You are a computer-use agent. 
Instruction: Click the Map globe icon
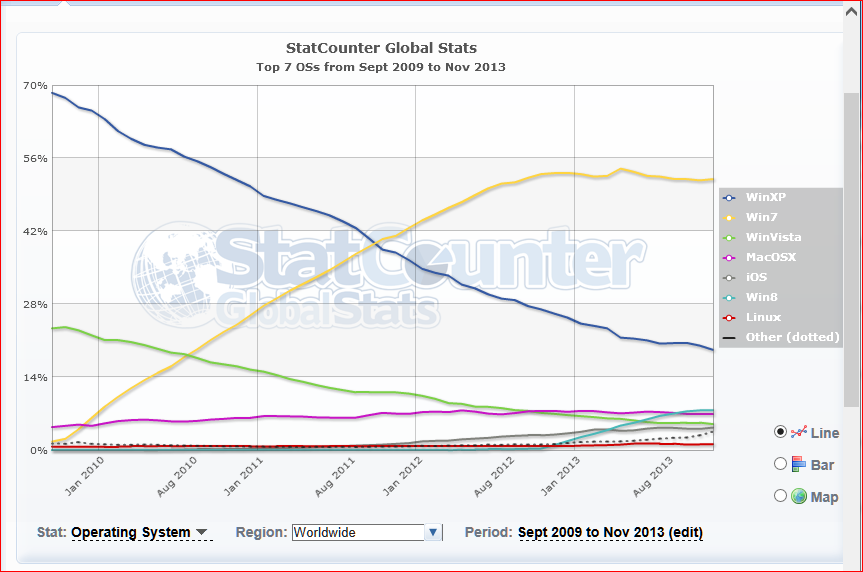799,496
